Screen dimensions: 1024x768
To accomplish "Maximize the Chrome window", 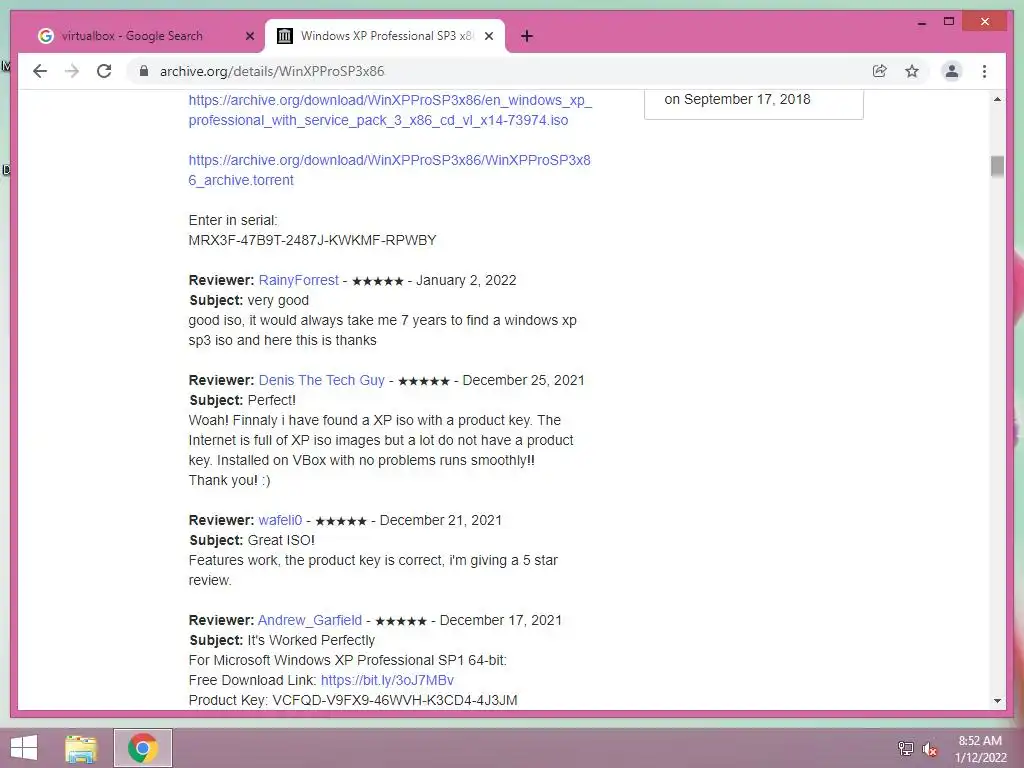I will coord(949,22).
